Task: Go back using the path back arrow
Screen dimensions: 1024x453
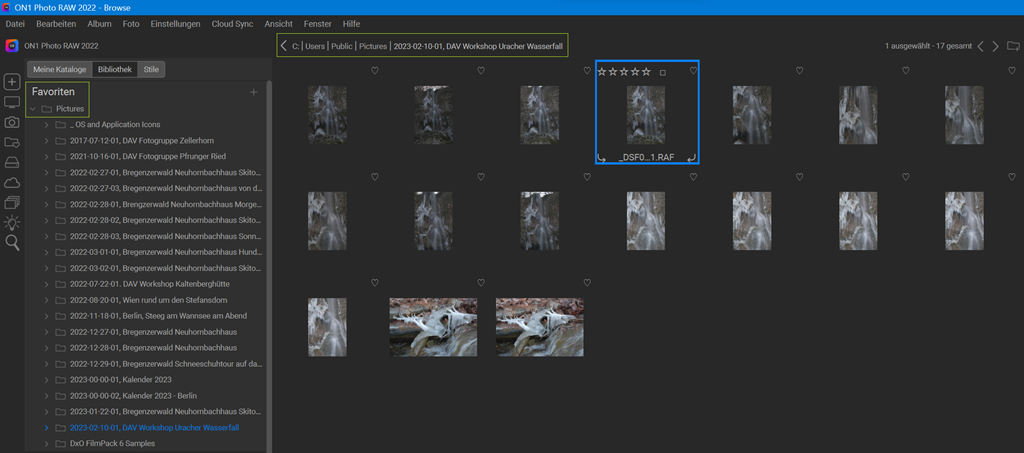Action: tap(284, 46)
